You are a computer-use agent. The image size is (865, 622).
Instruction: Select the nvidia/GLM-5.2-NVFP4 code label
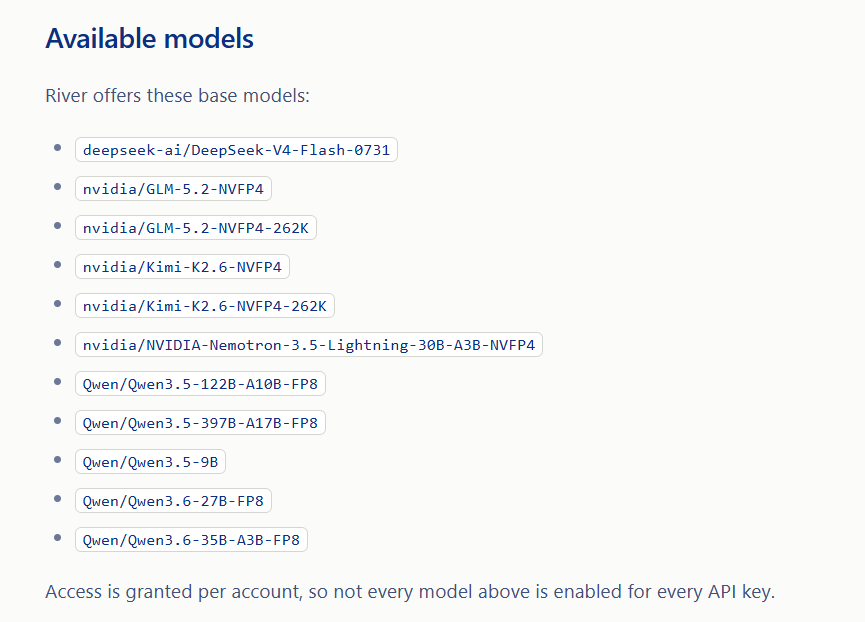click(173, 189)
